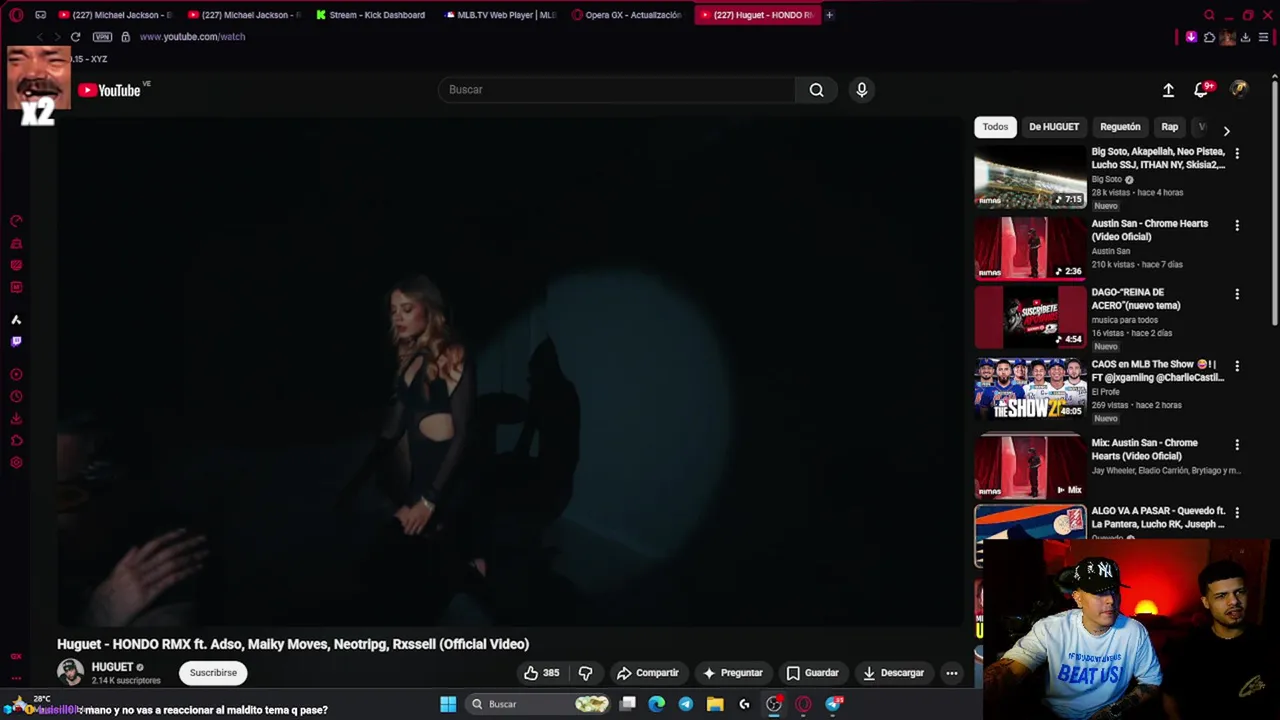
Task: Select De HUGUET filter chip
Action: click(1054, 127)
